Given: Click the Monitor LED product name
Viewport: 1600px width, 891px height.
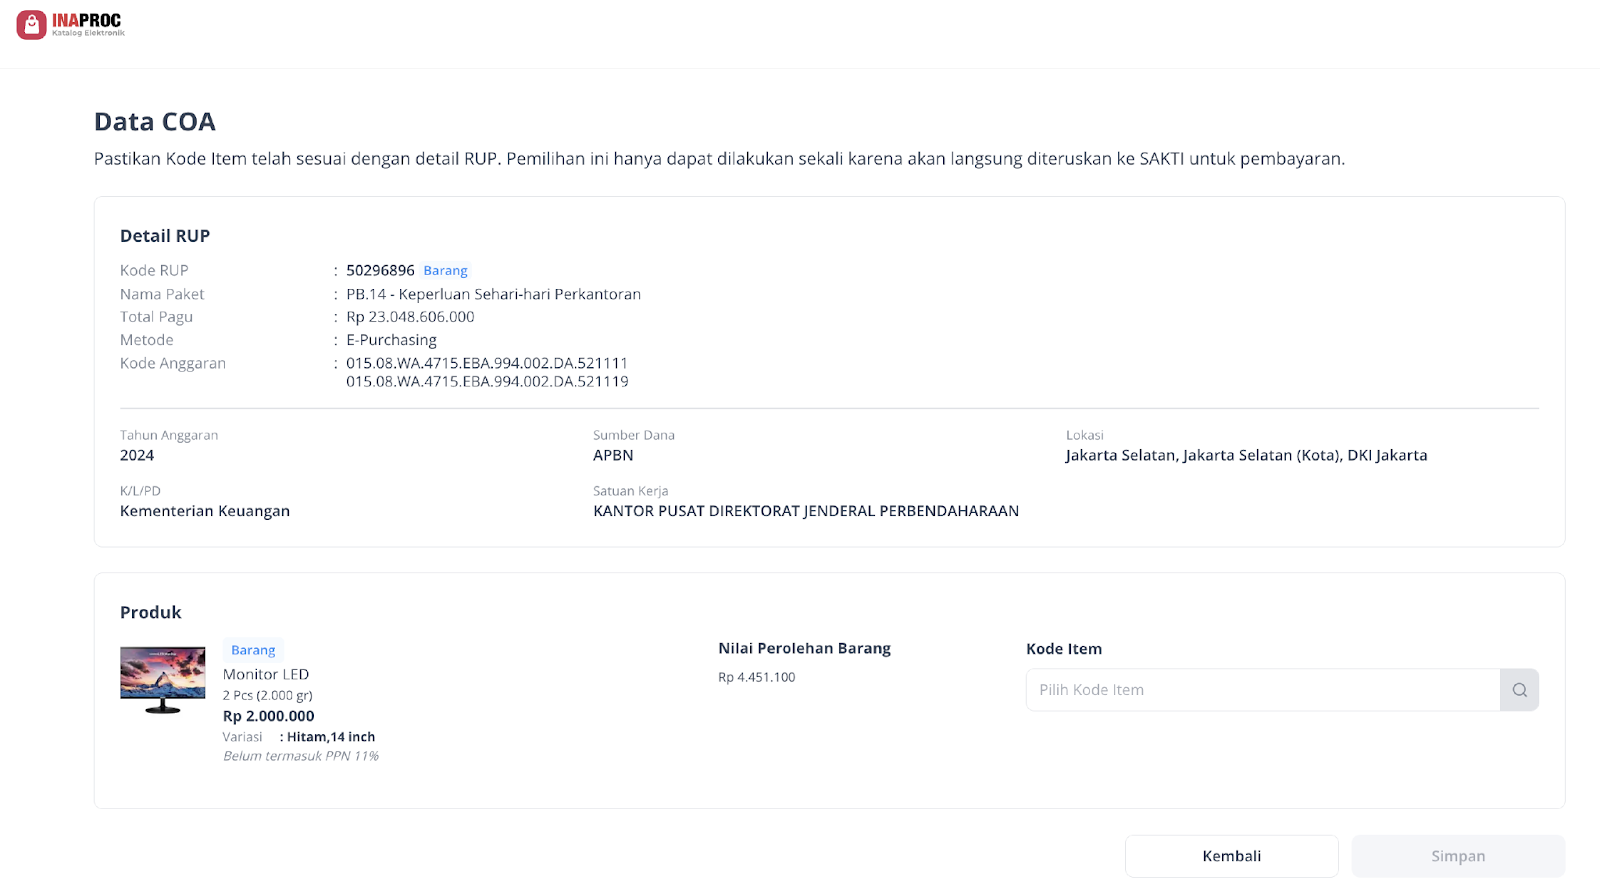Looking at the screenshot, I should [266, 674].
